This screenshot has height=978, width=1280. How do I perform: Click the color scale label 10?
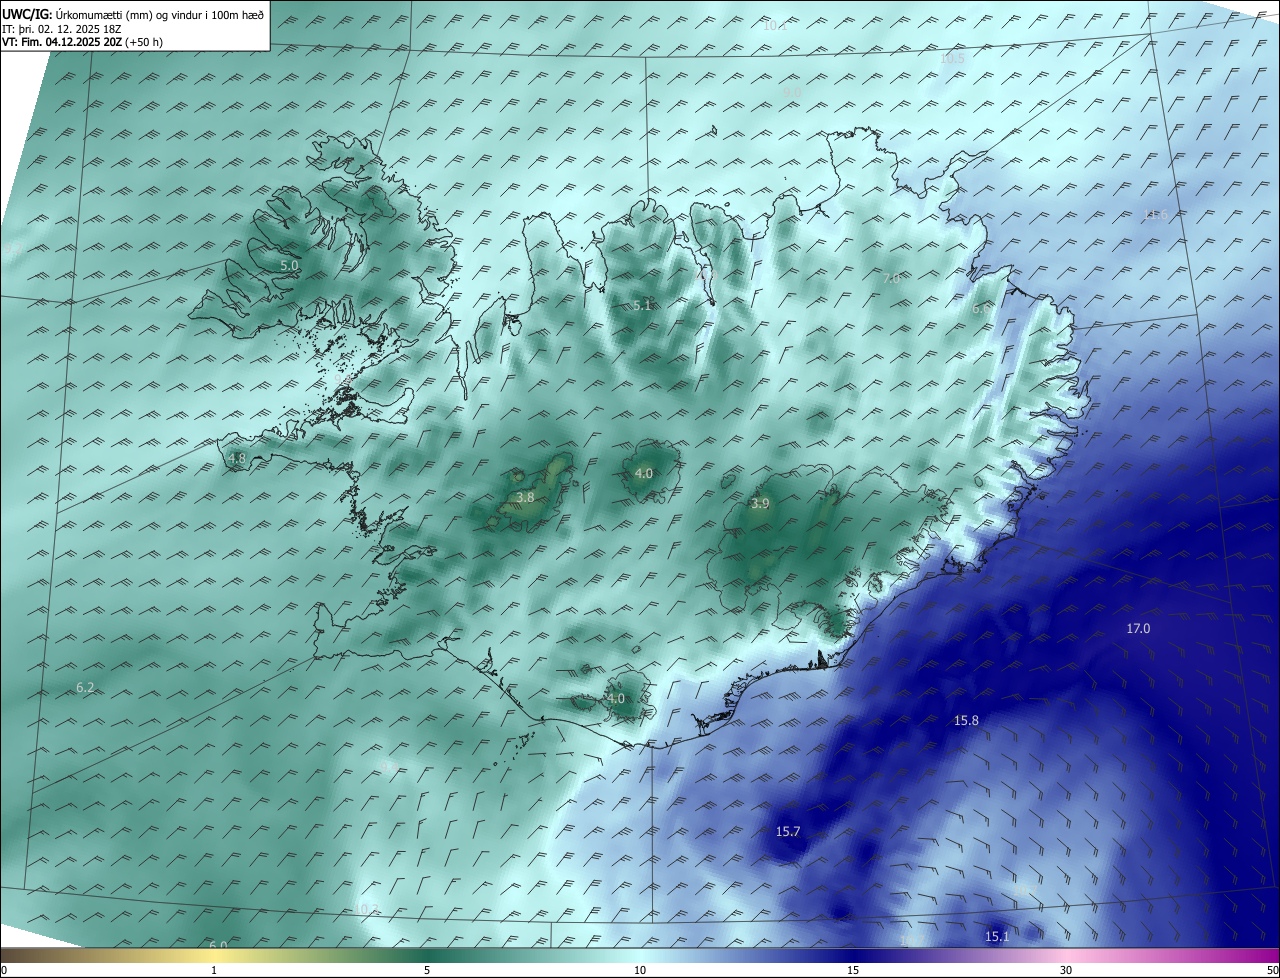[640, 970]
